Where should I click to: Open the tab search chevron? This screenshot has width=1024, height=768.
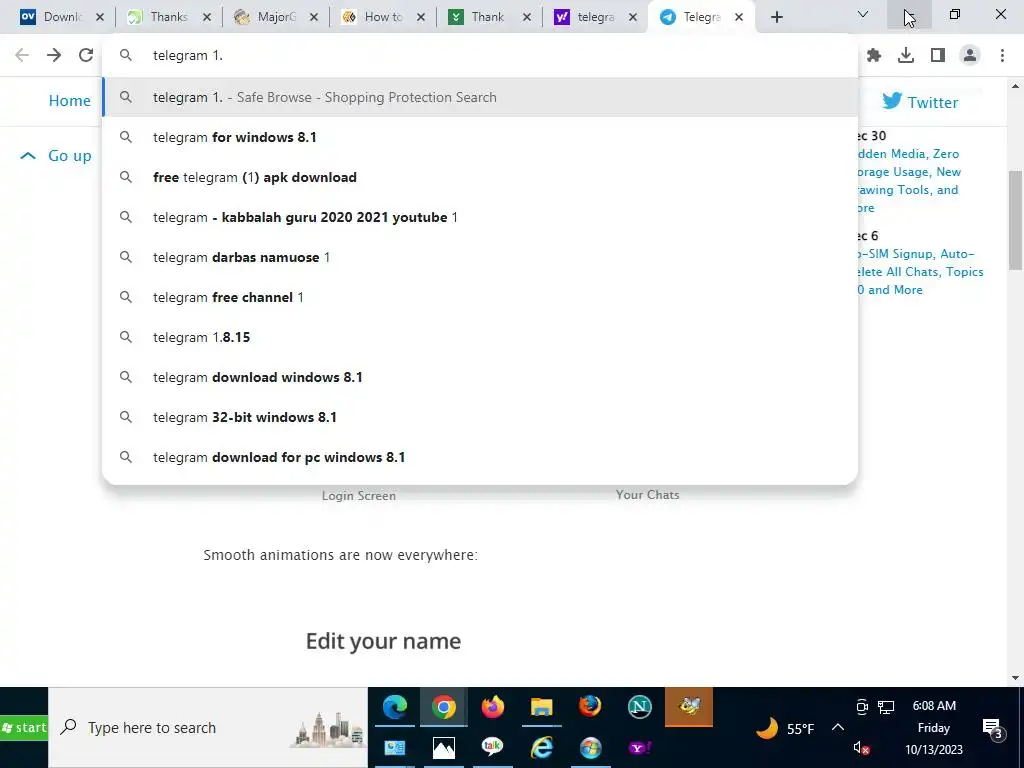[863, 14]
